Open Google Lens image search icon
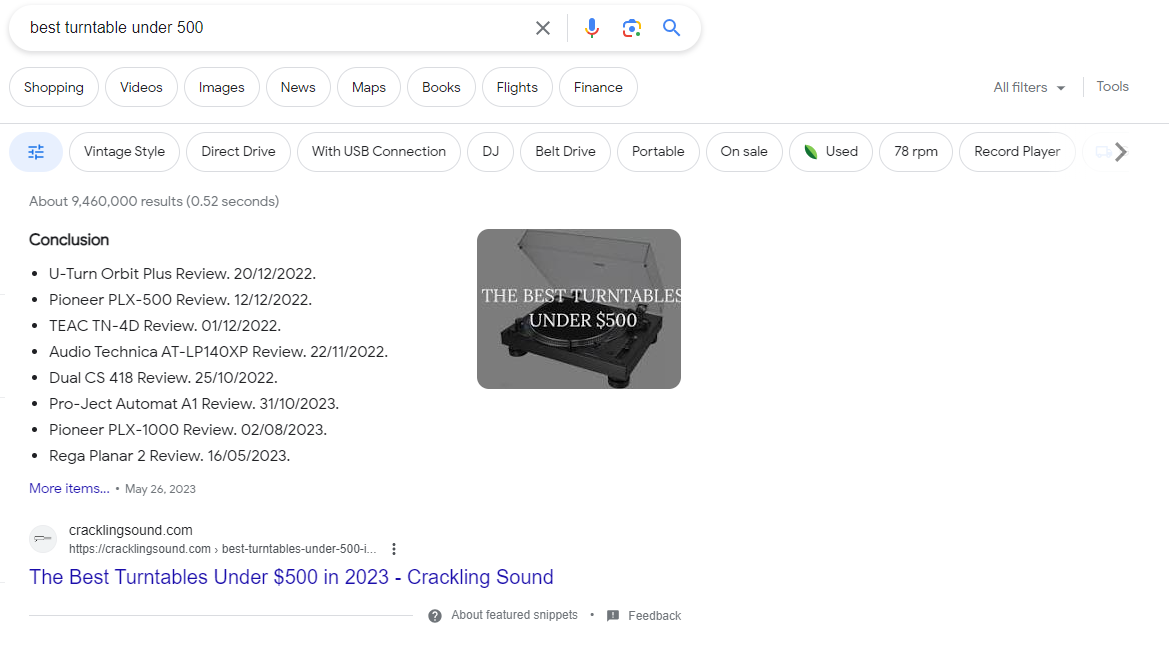The width and height of the screenshot is (1169, 661). 631,28
